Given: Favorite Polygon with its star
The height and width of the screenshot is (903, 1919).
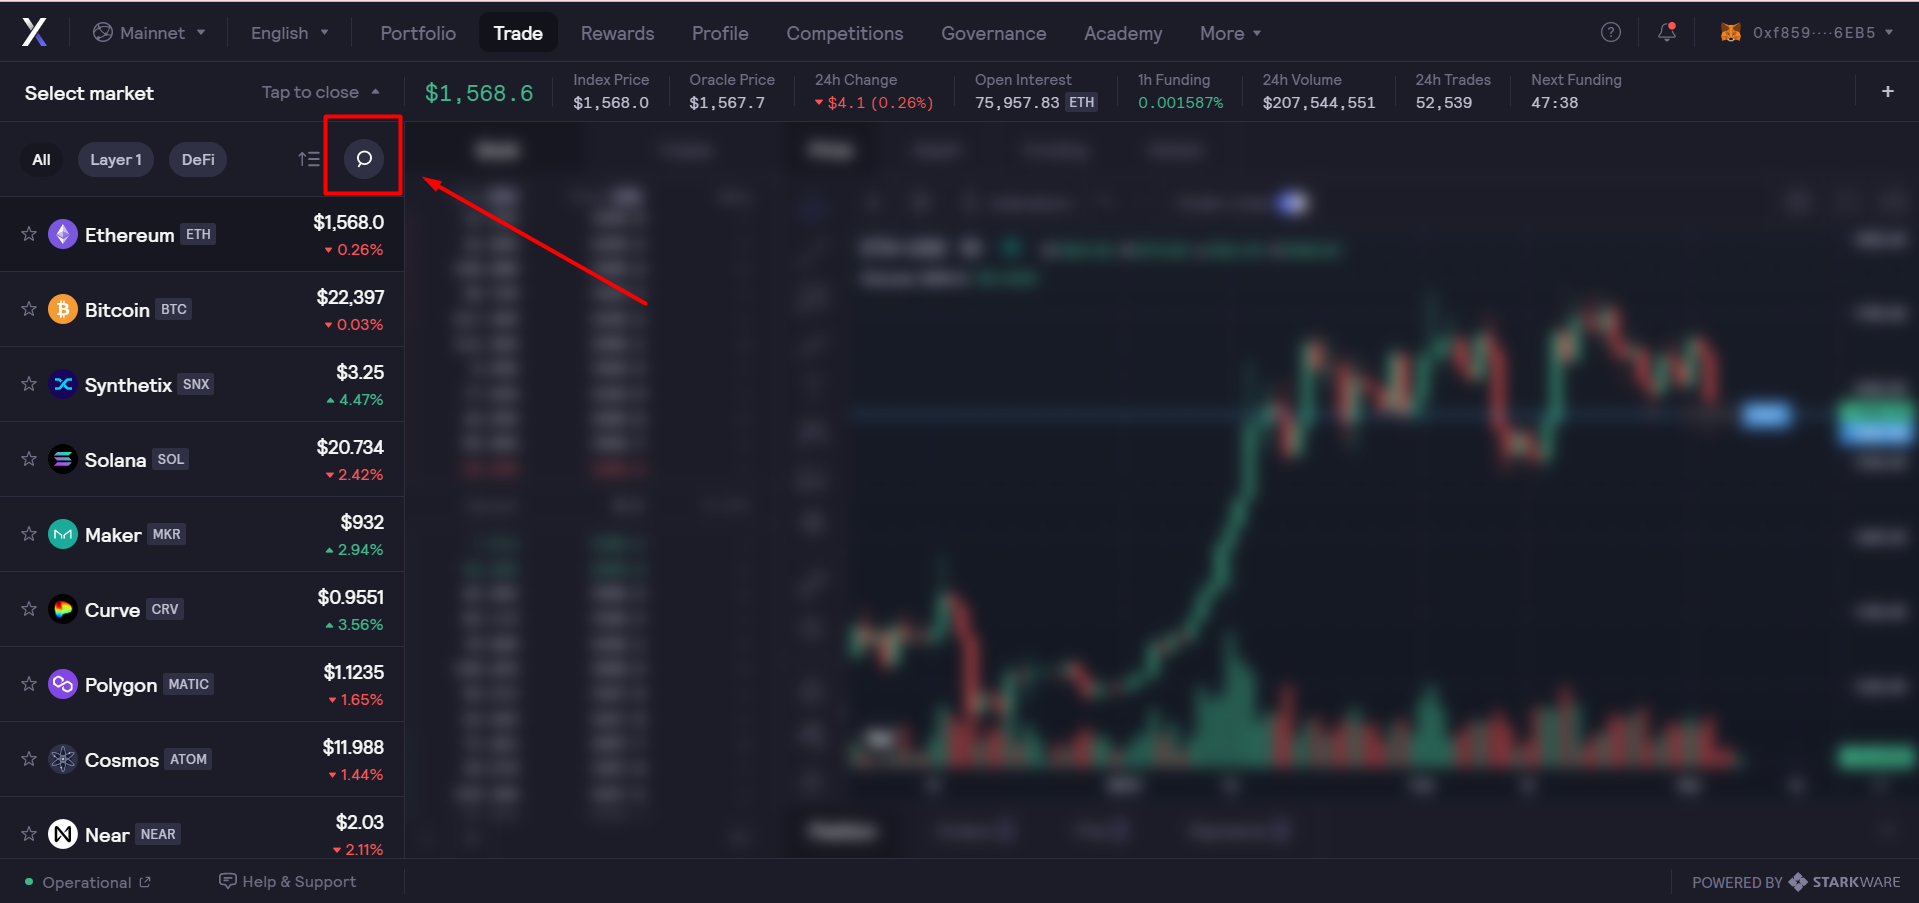Looking at the screenshot, I should pyautogui.click(x=29, y=684).
